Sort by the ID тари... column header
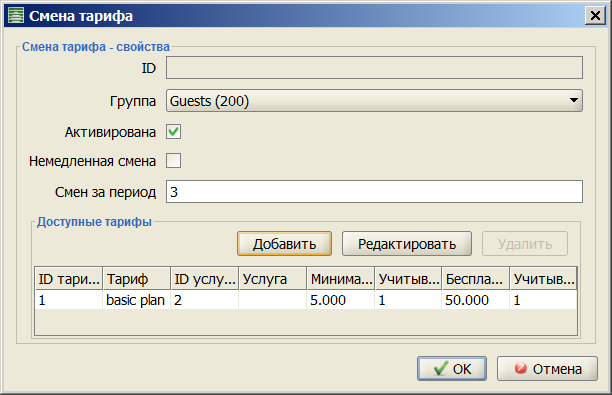Viewport: 612px width, 395px height. (69, 279)
